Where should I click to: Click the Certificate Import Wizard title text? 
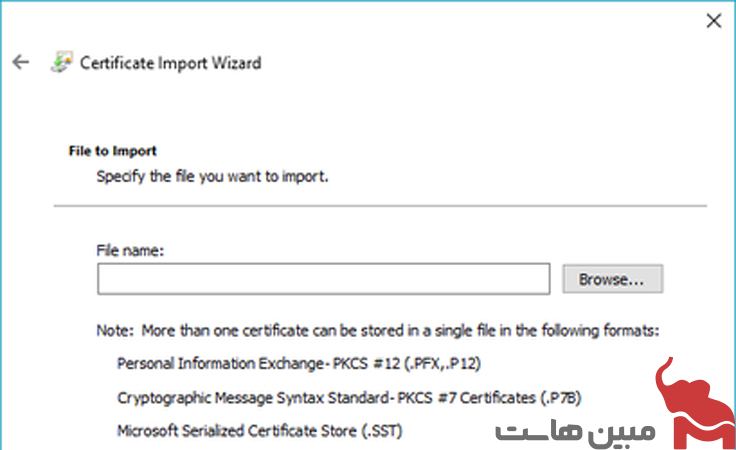(170, 63)
